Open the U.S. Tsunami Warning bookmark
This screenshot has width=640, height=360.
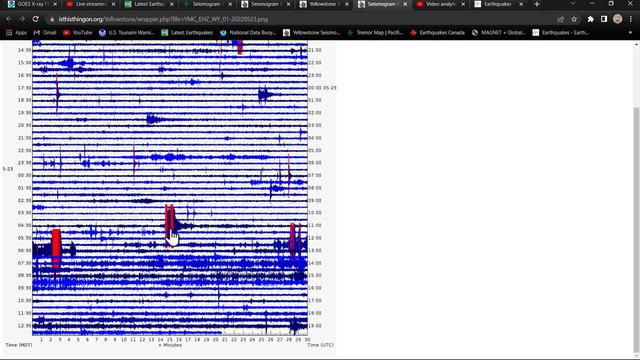(127, 32)
